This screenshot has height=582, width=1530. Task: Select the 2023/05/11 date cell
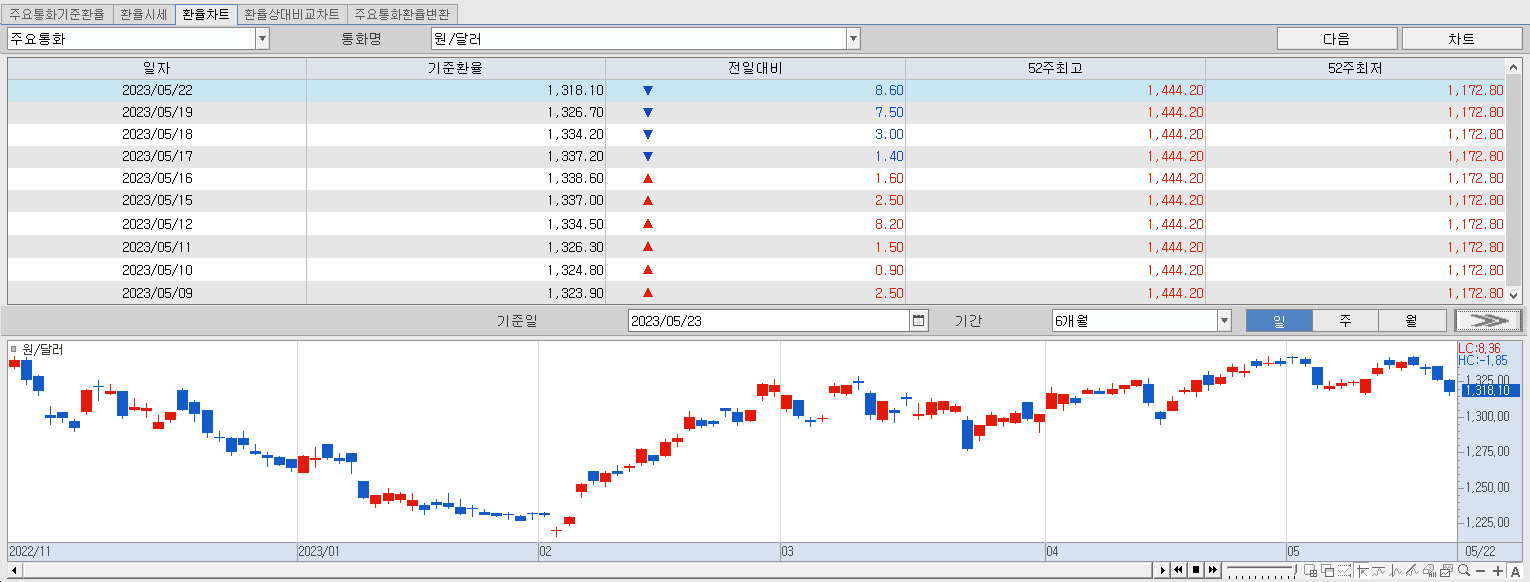pyautogui.click(x=157, y=247)
